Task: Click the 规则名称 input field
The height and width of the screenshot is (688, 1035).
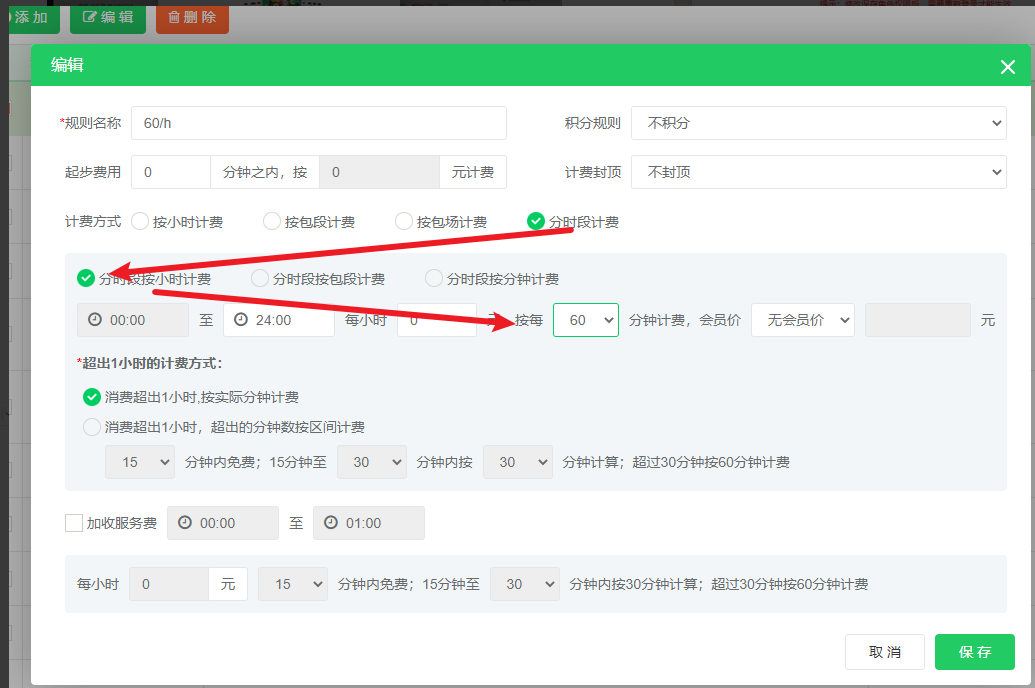Action: coord(318,123)
